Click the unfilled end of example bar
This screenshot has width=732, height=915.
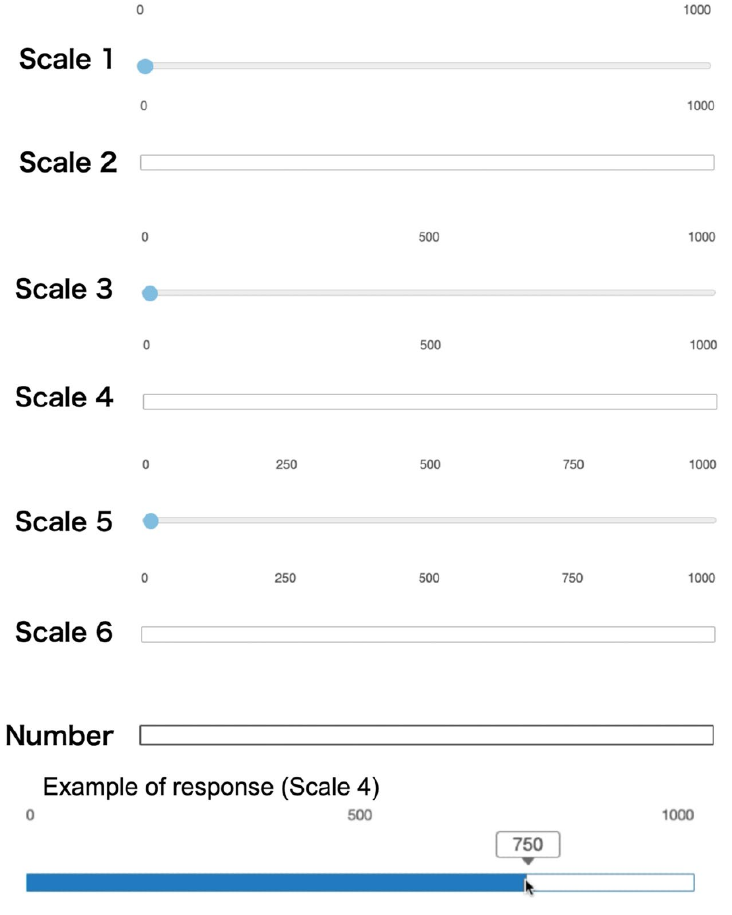click(x=611, y=883)
